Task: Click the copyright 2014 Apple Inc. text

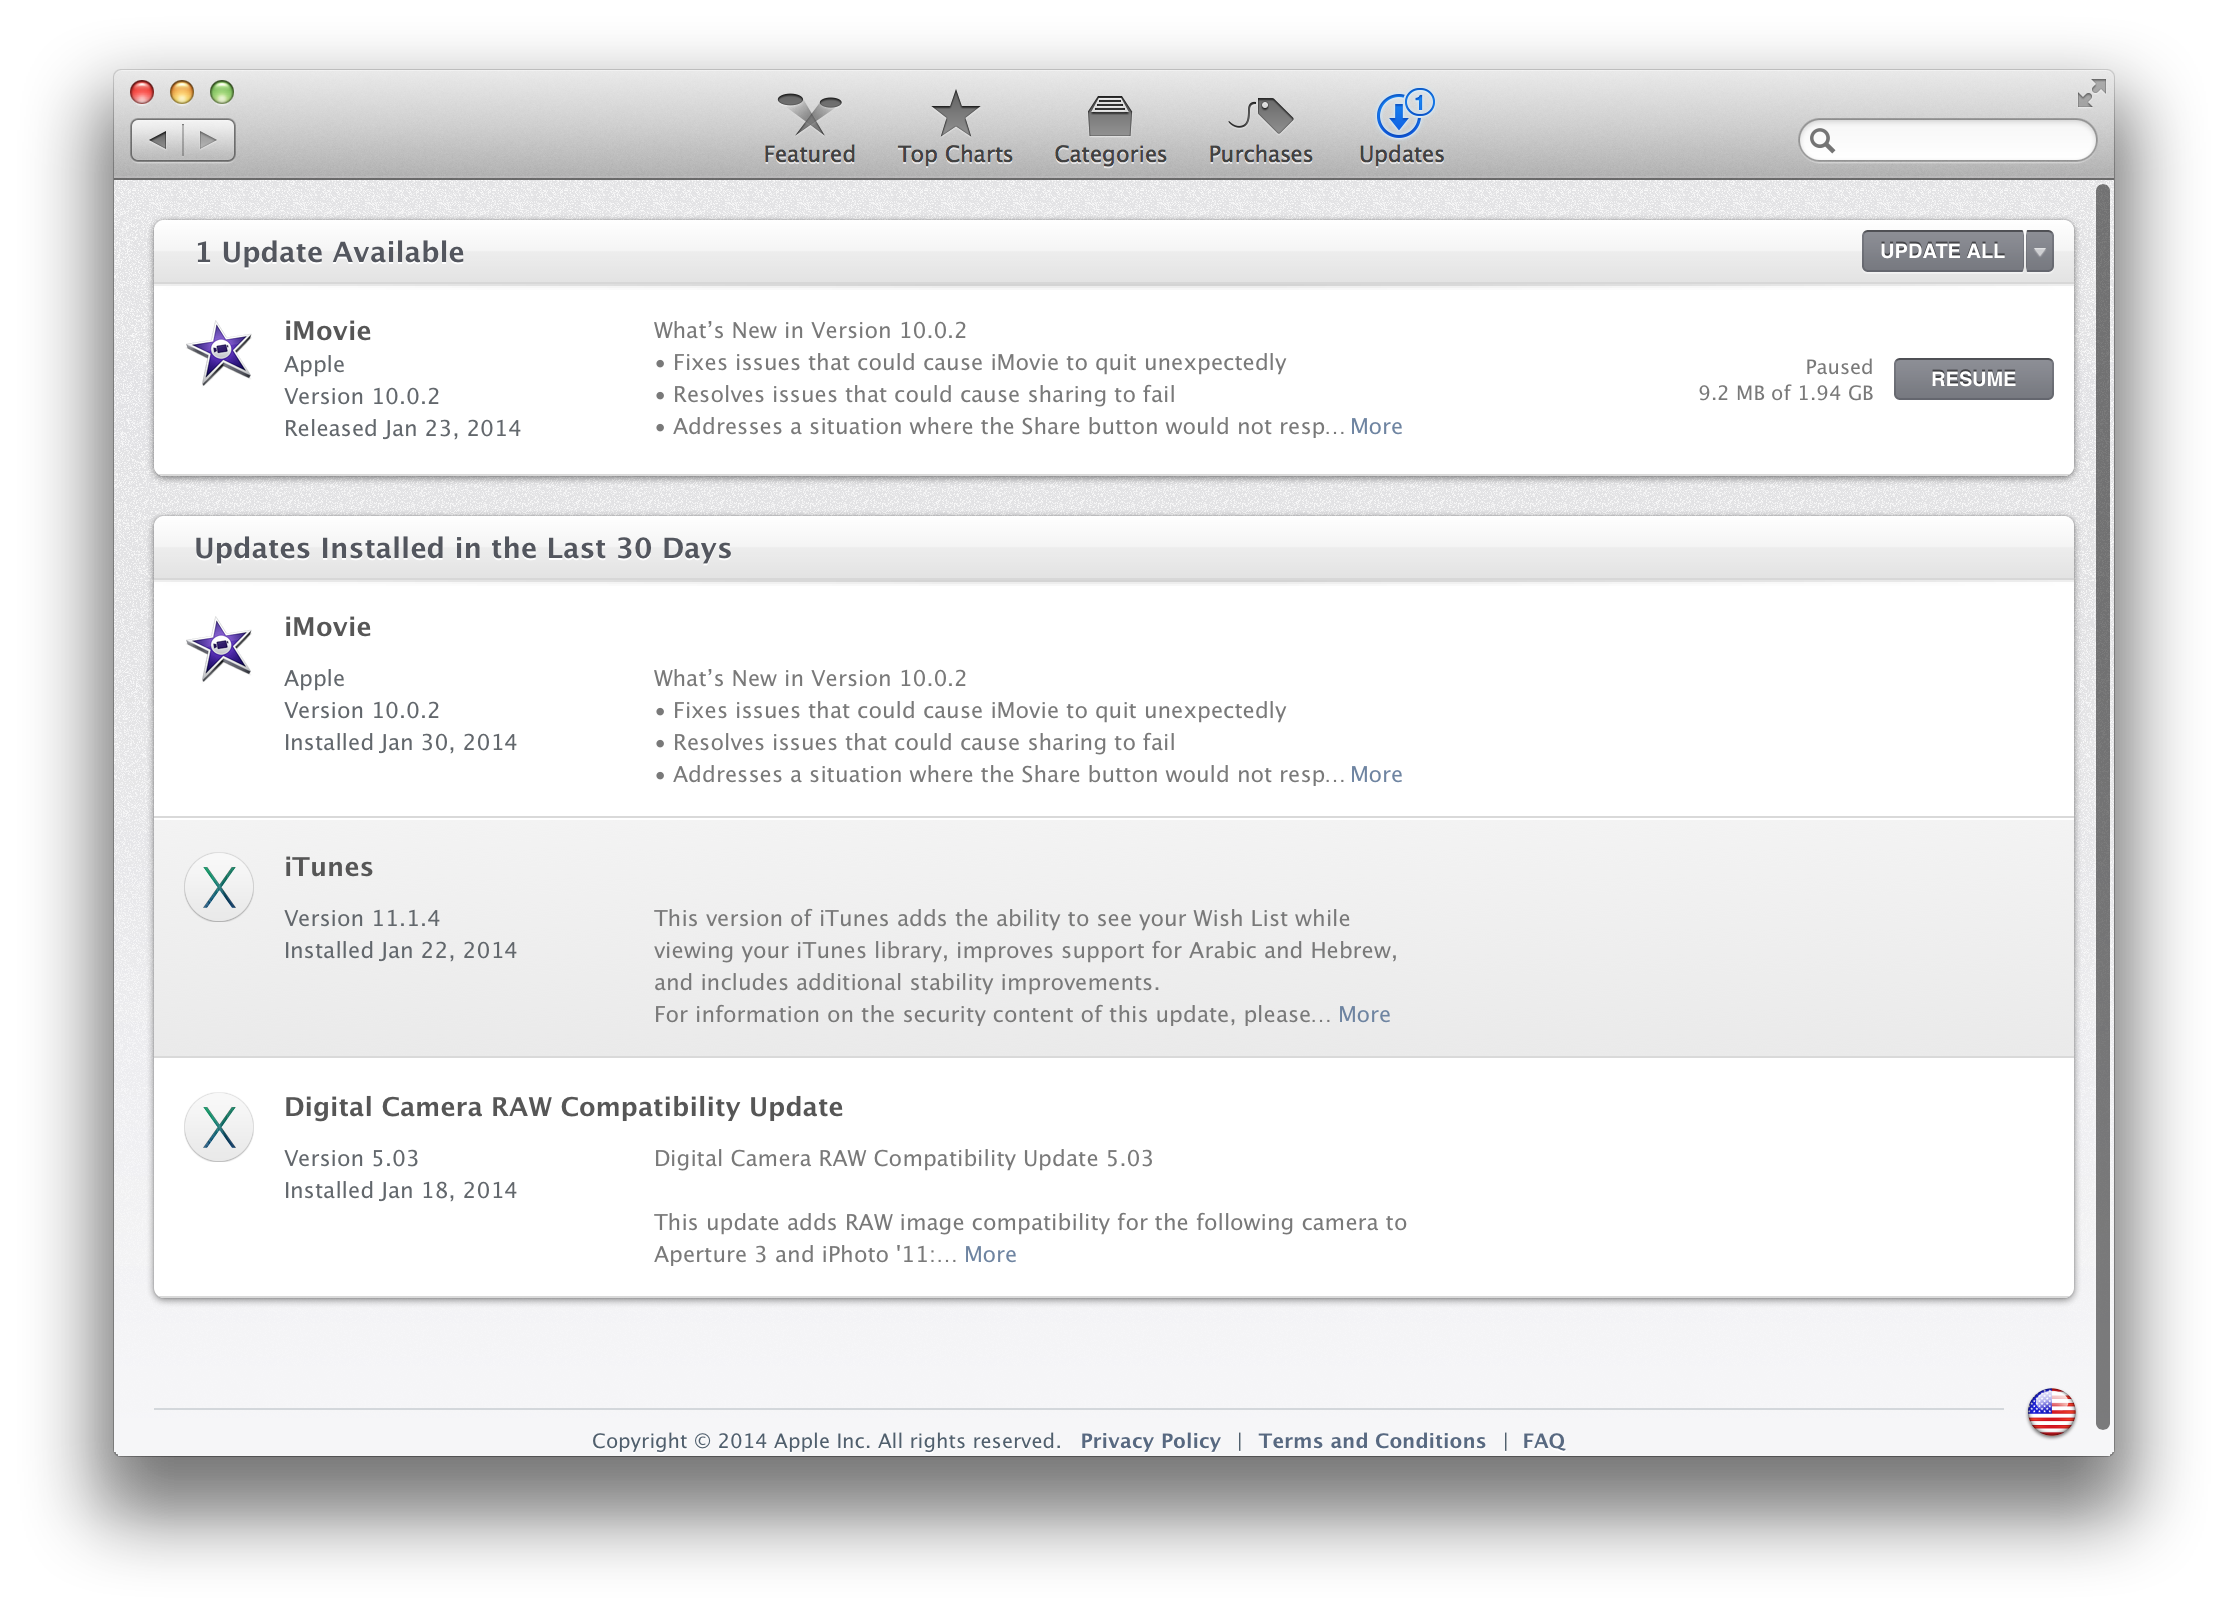Action: tap(826, 1440)
